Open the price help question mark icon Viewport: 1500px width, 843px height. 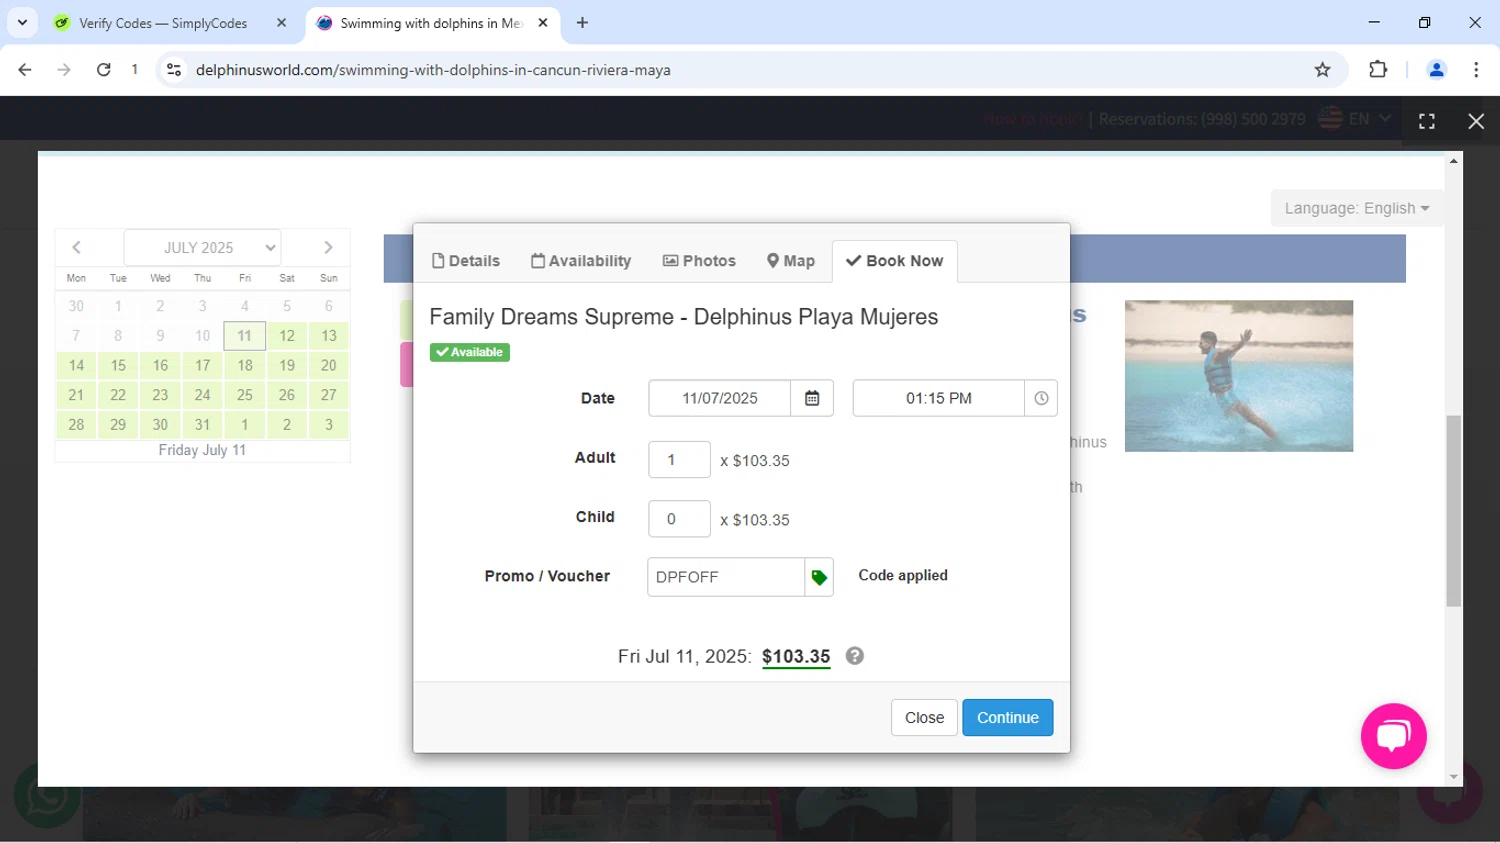[855, 656]
